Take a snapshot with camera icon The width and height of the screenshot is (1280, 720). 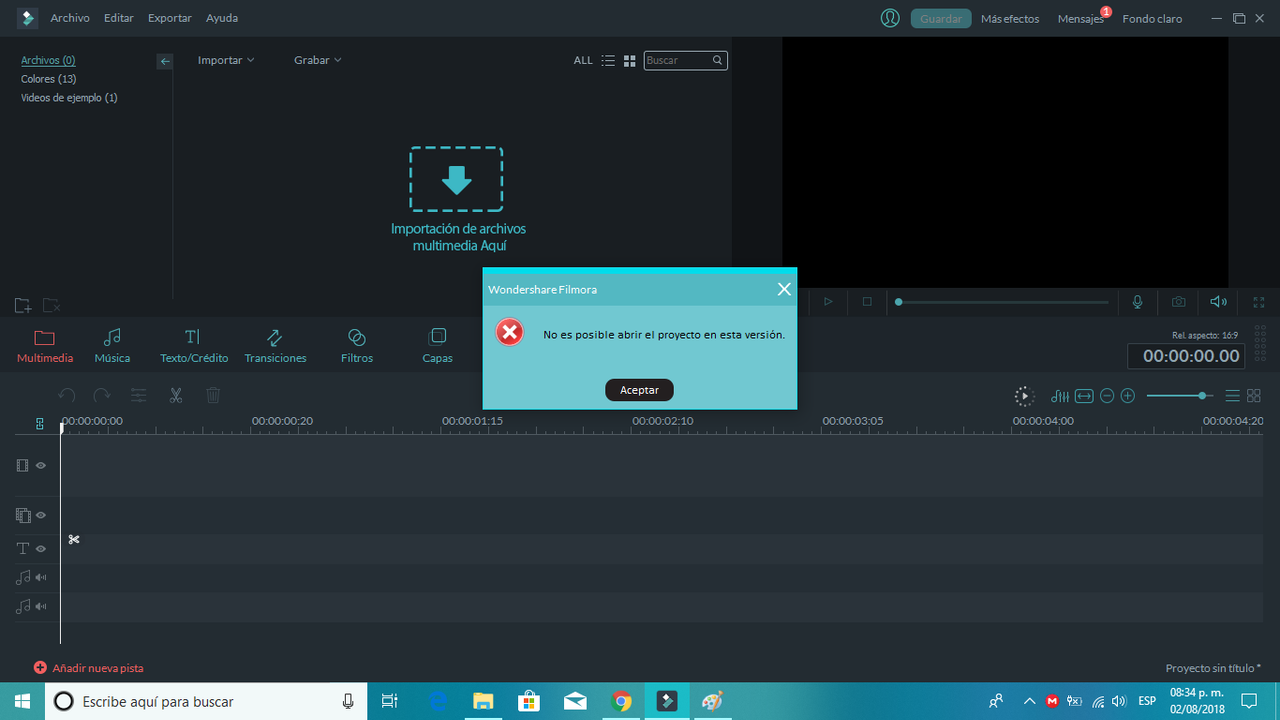(x=1179, y=302)
